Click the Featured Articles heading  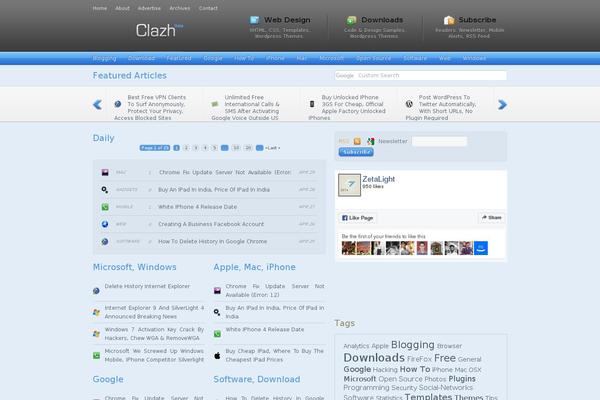(x=129, y=75)
